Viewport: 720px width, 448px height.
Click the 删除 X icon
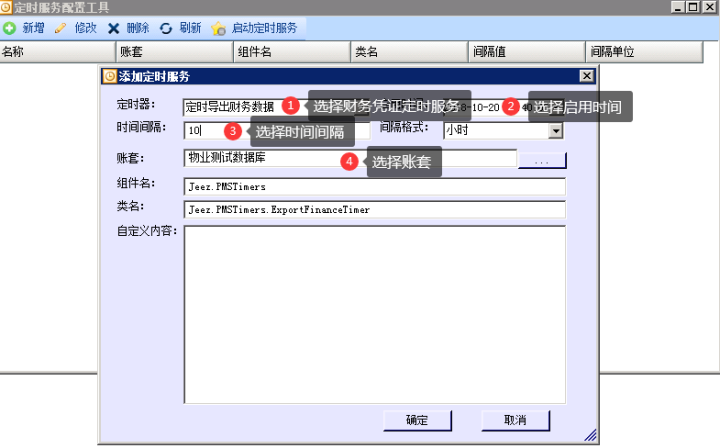tap(113, 28)
